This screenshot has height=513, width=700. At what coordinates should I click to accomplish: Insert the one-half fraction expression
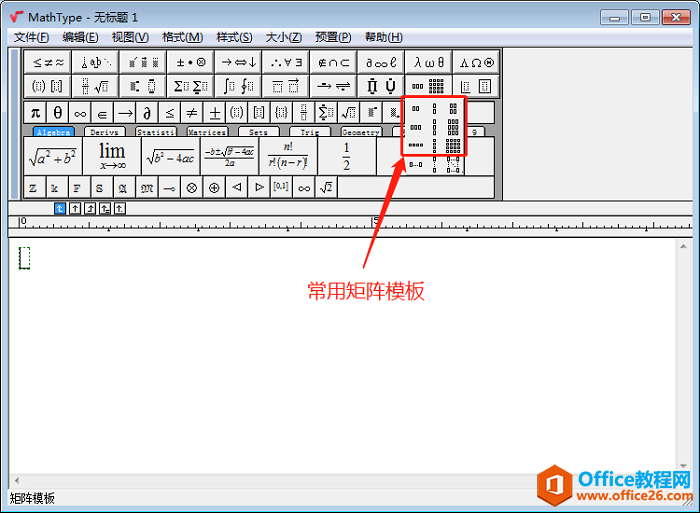347,156
